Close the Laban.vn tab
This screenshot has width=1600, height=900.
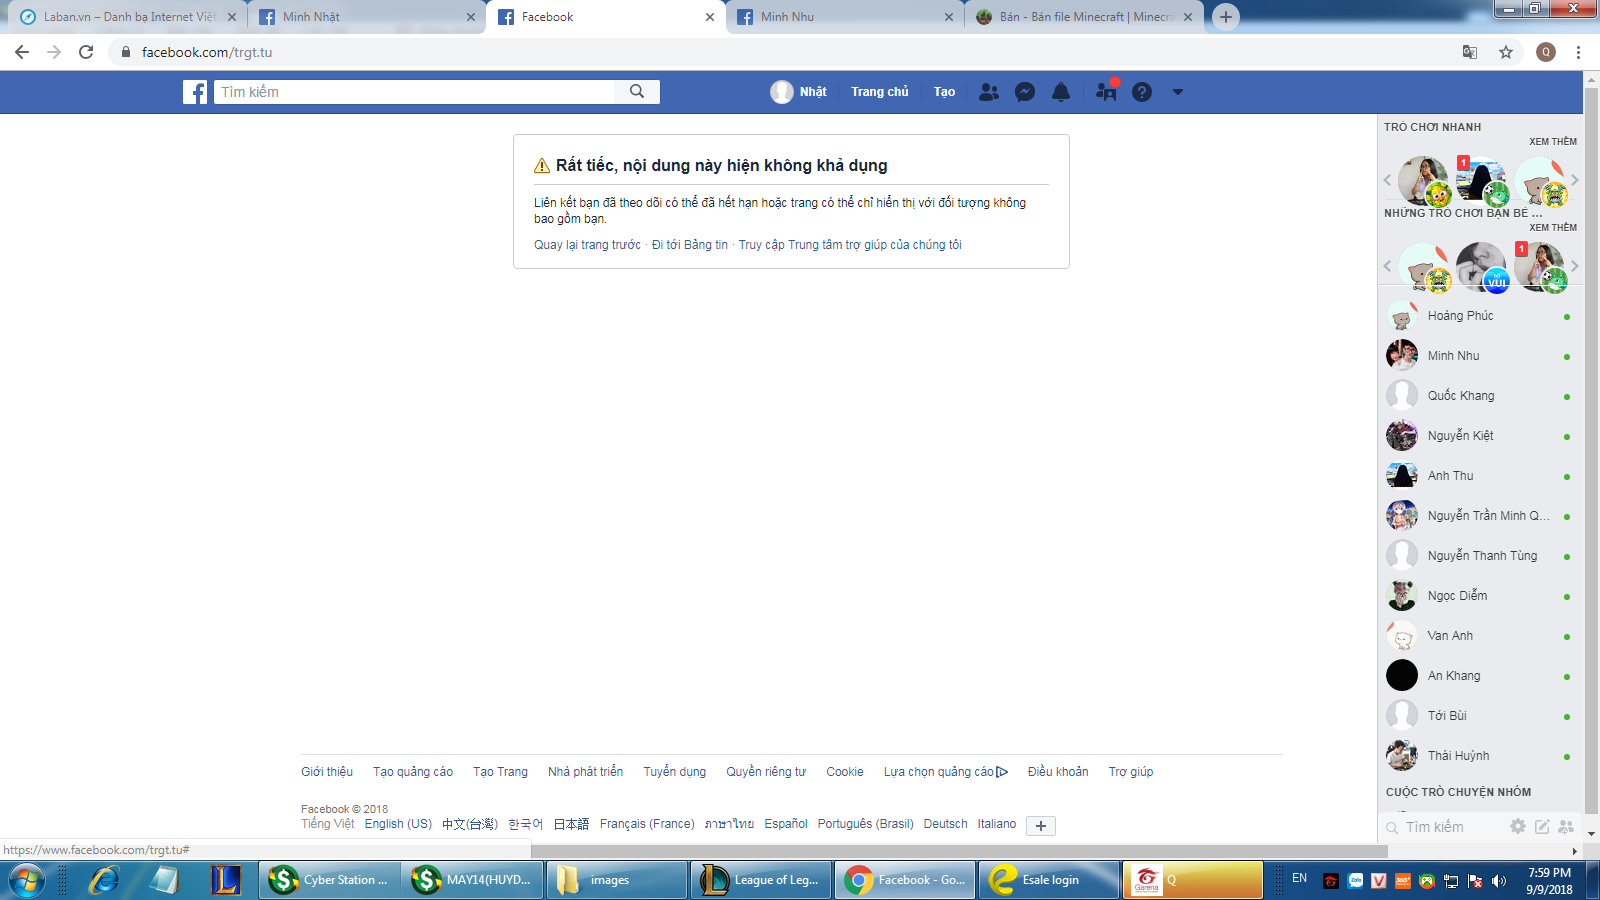tap(232, 17)
